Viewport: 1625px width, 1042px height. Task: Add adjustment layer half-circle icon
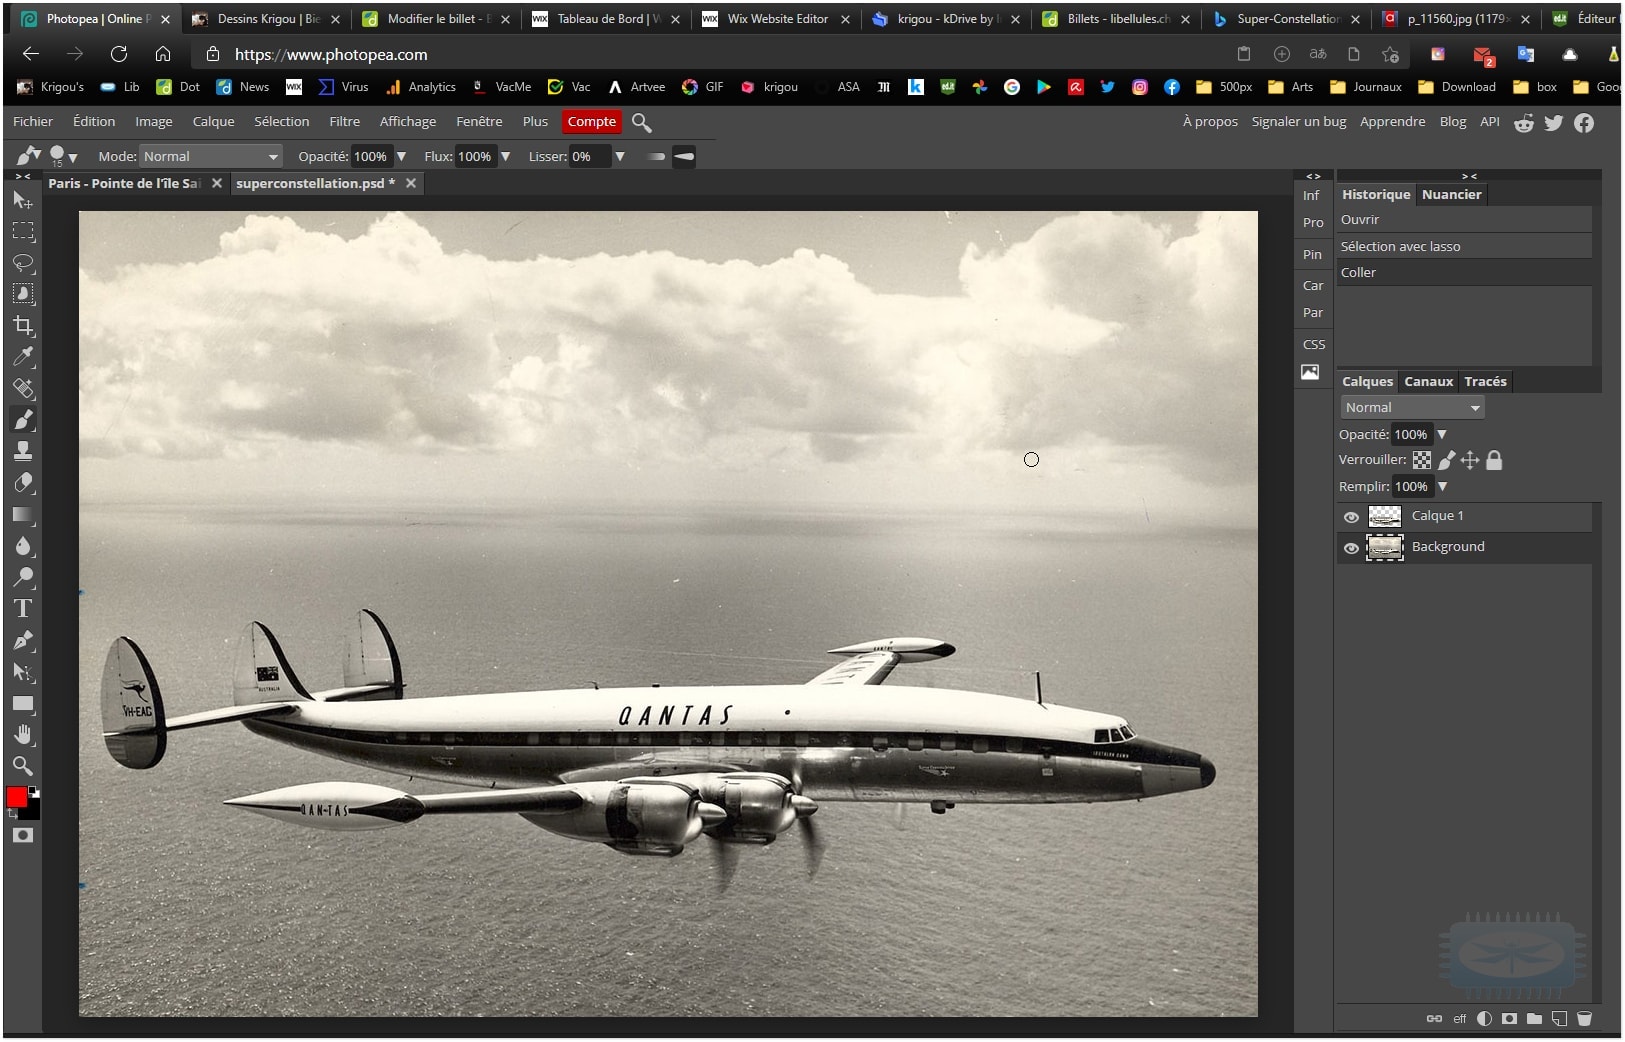tap(1484, 1019)
